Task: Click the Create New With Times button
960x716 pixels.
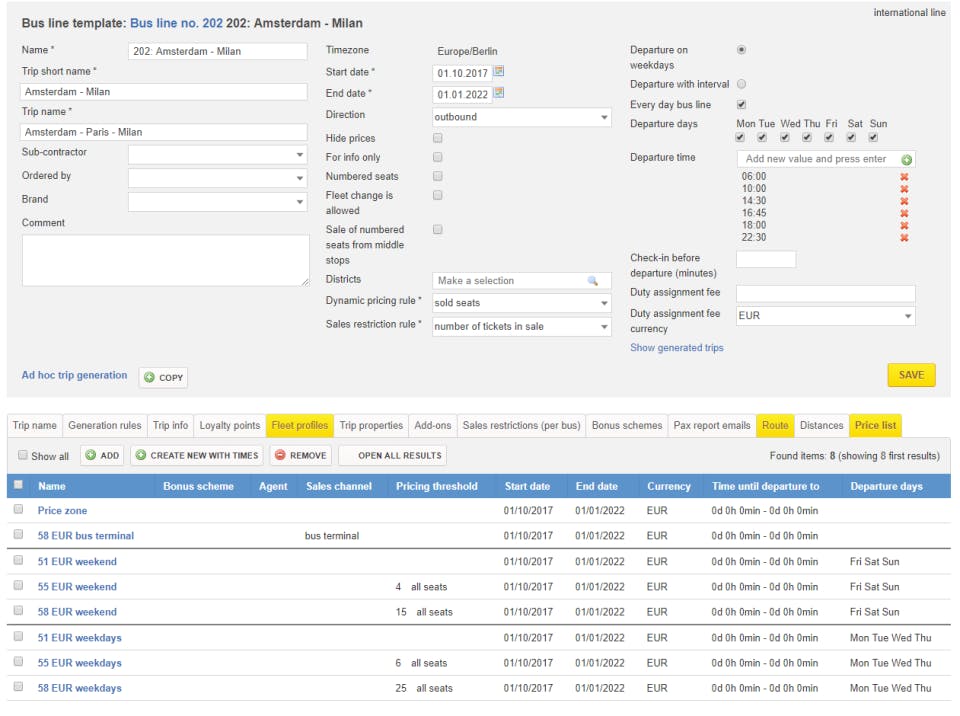Action: click(x=197, y=456)
